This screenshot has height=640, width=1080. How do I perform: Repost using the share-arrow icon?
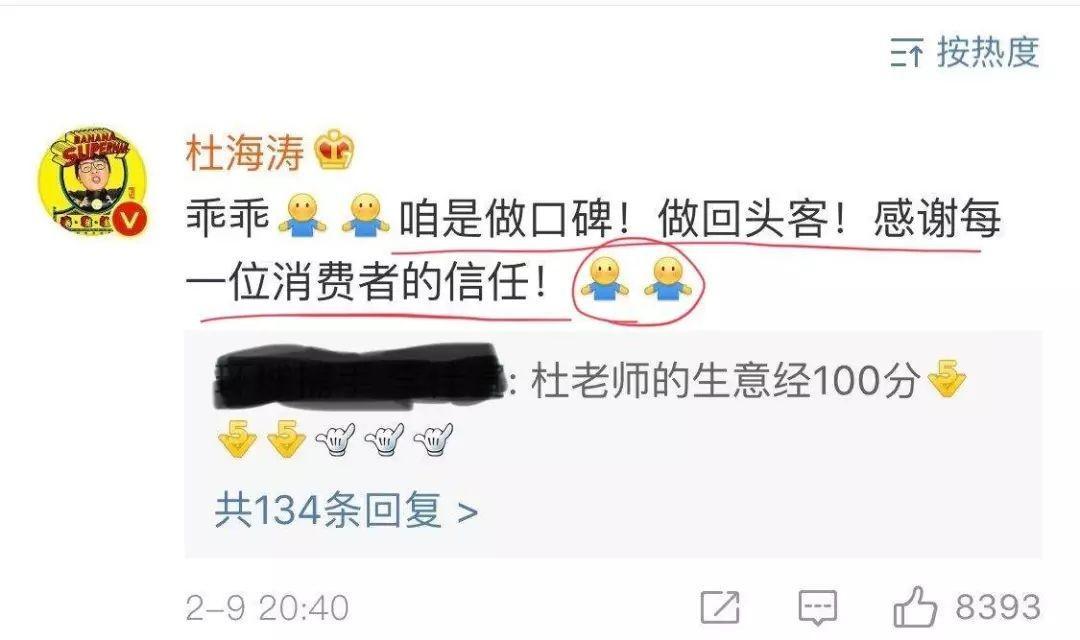720,607
